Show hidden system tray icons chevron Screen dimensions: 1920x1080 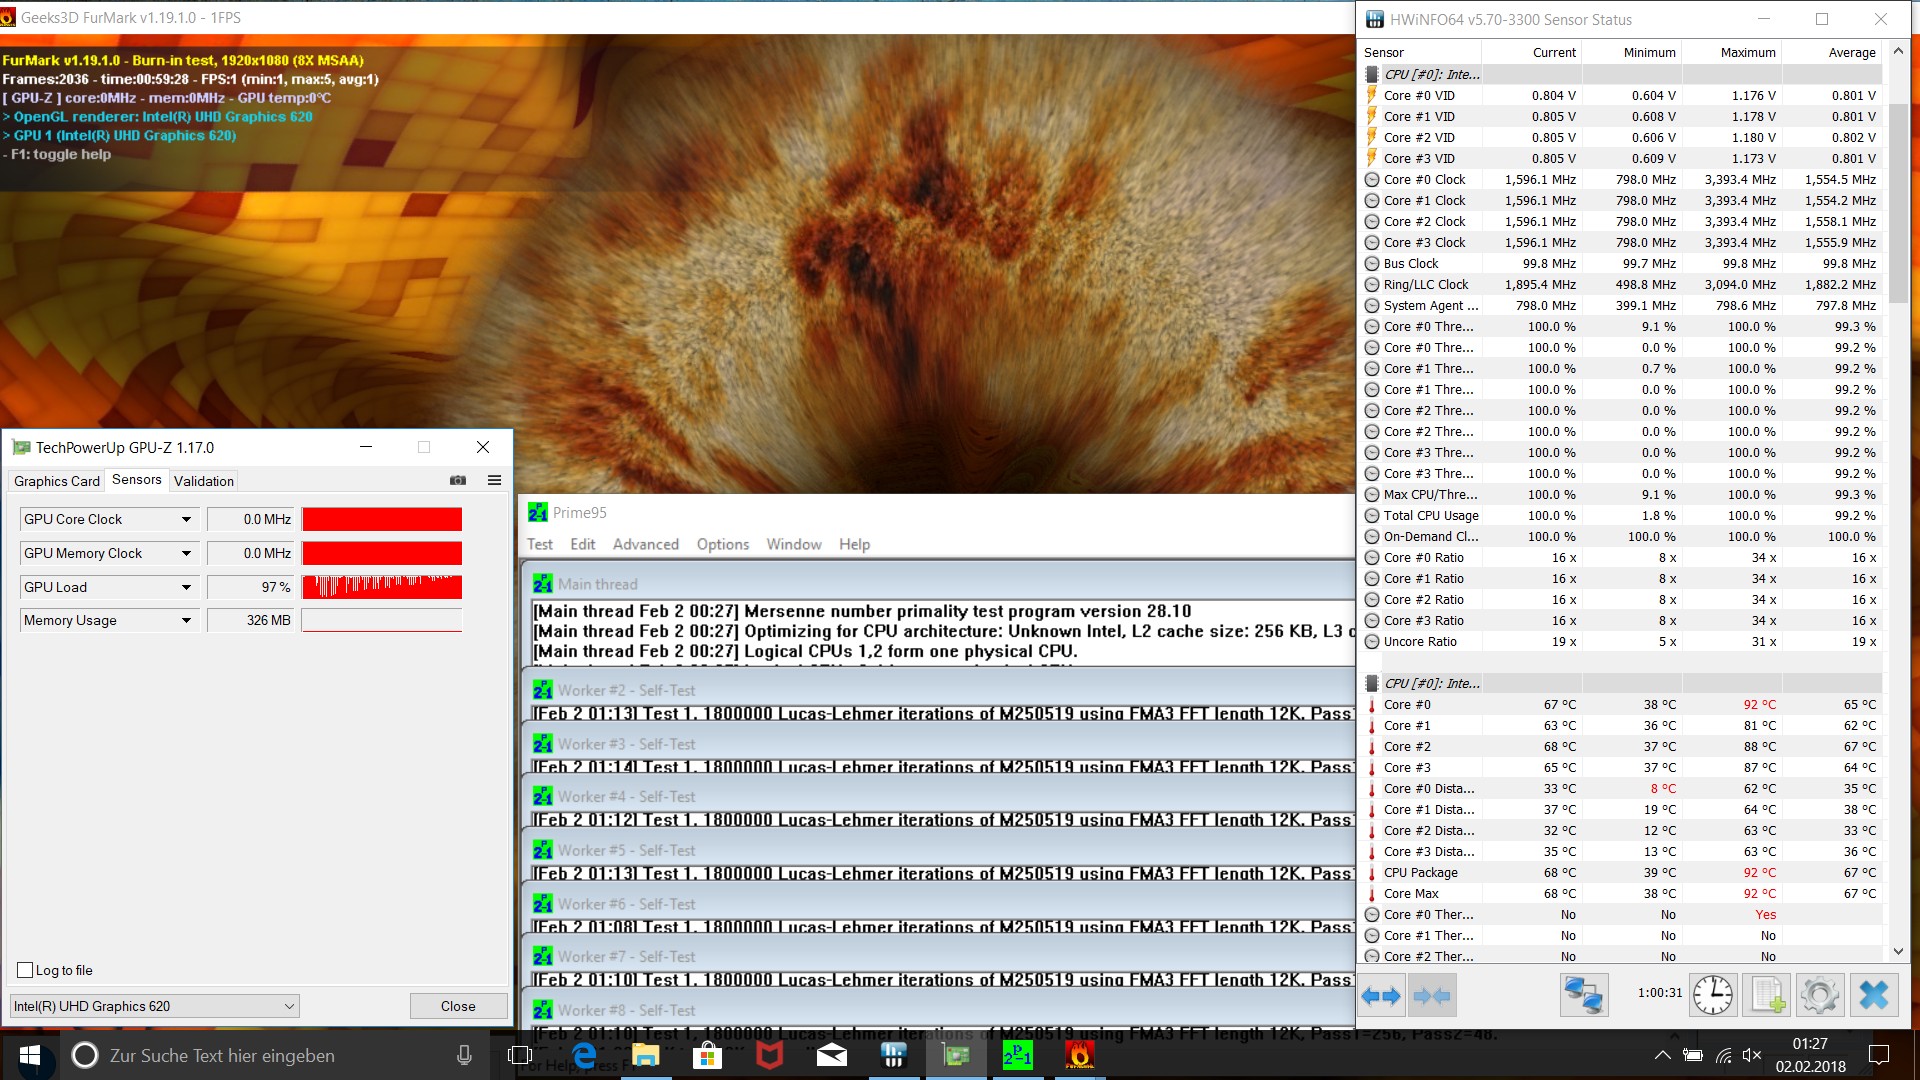1662,1055
